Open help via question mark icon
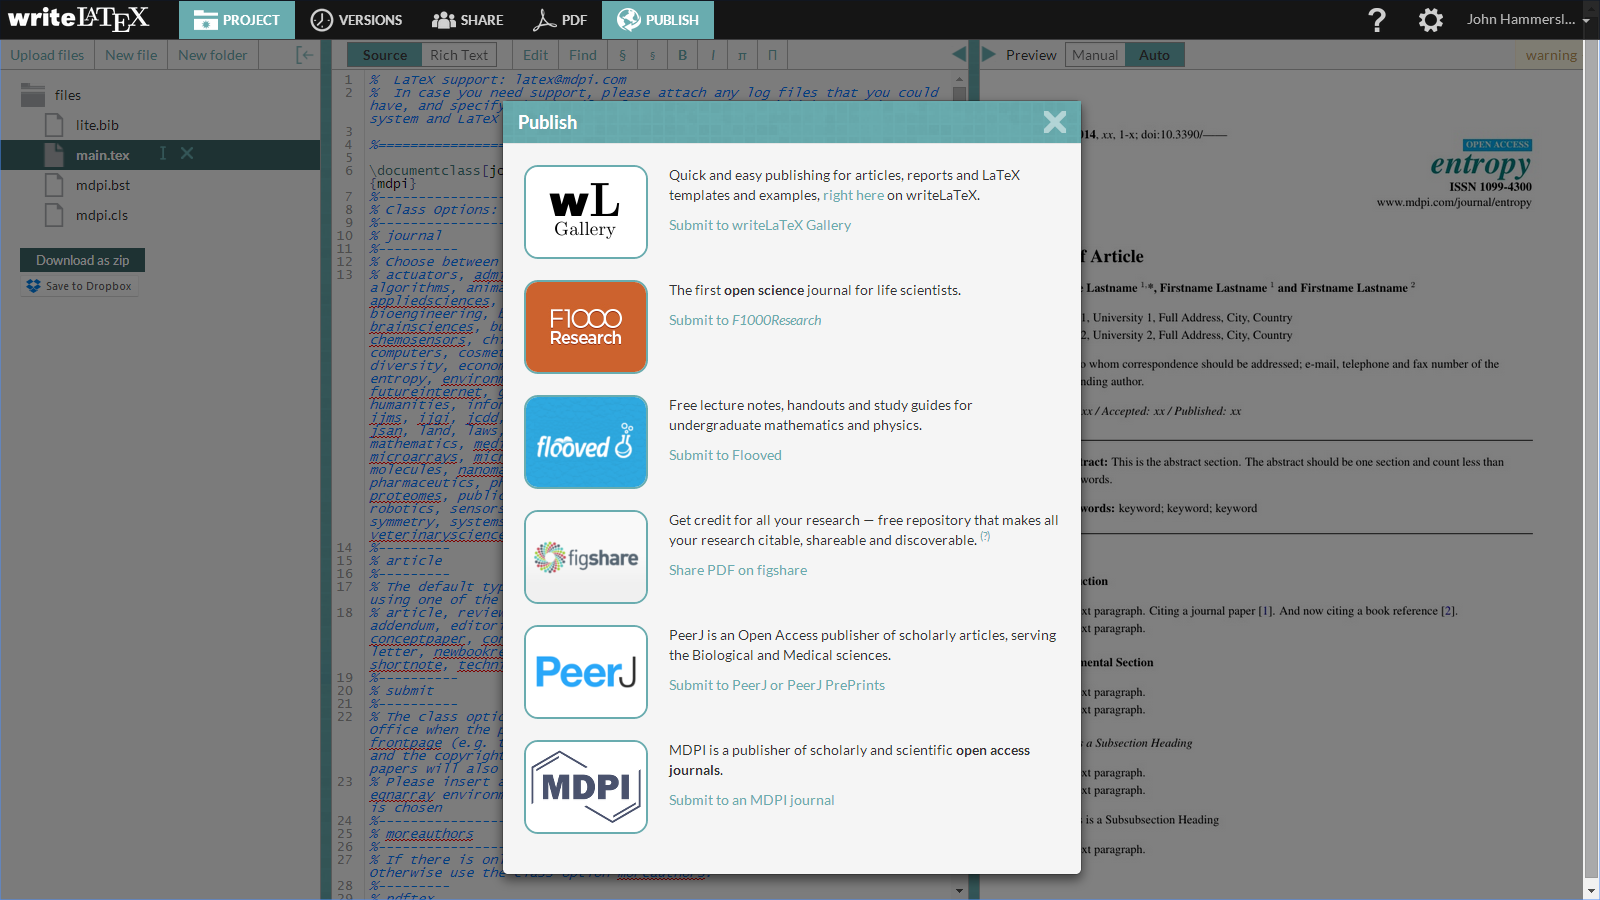1600x900 pixels. [1377, 20]
